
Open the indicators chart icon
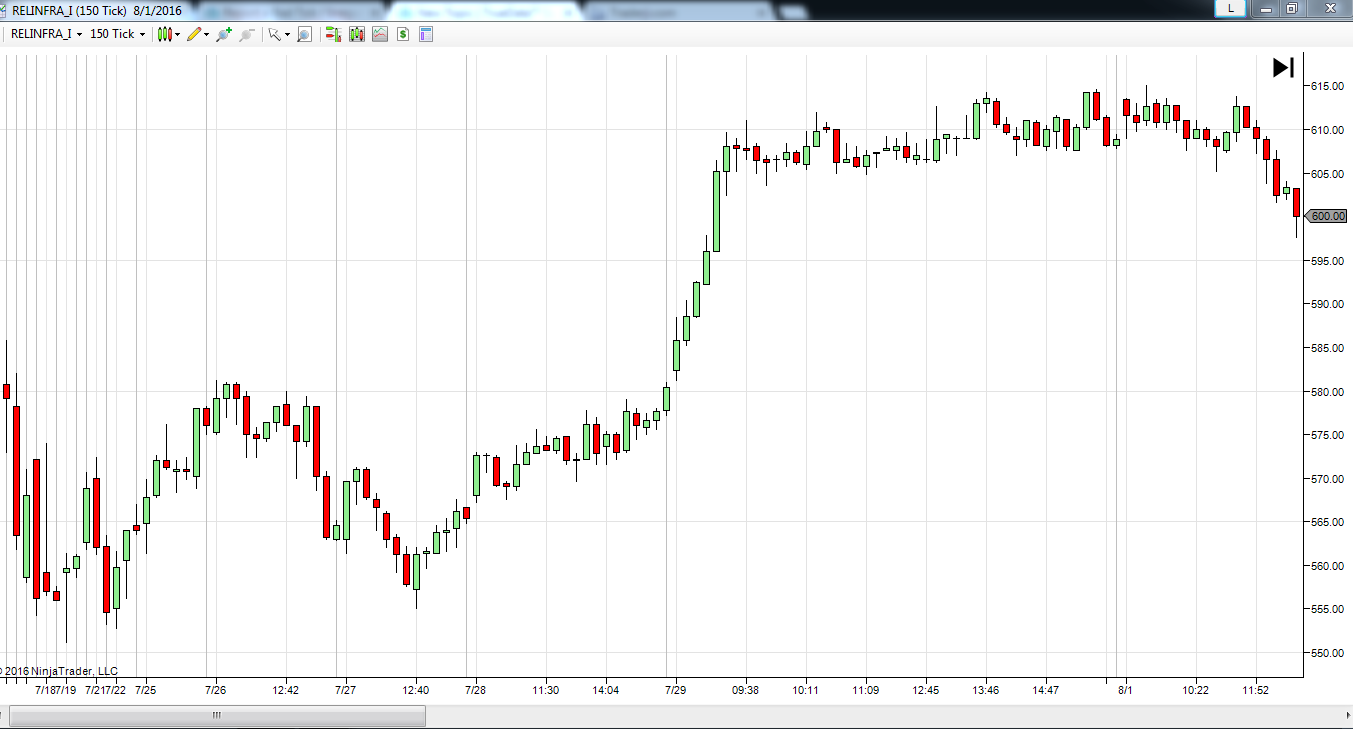point(380,34)
